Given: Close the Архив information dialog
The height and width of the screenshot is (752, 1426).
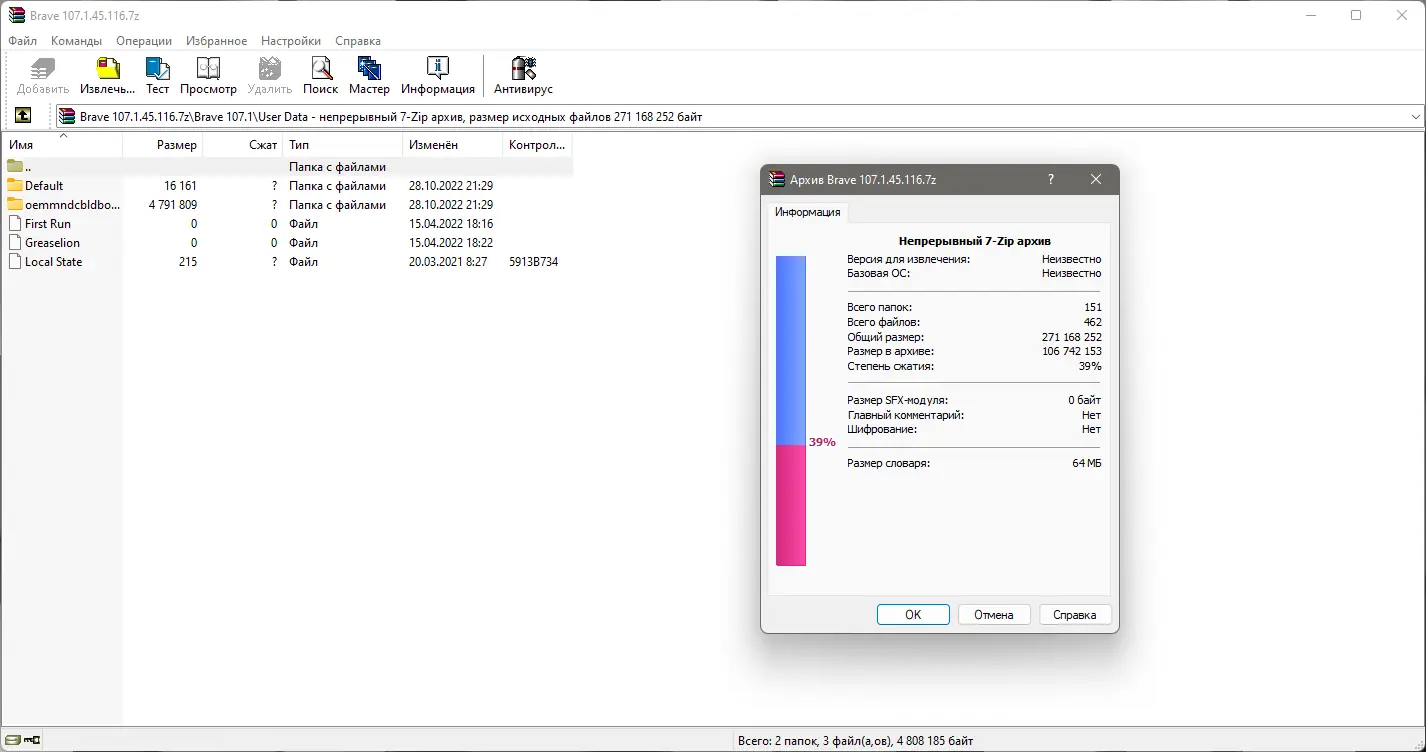Looking at the screenshot, I should 1096,179.
